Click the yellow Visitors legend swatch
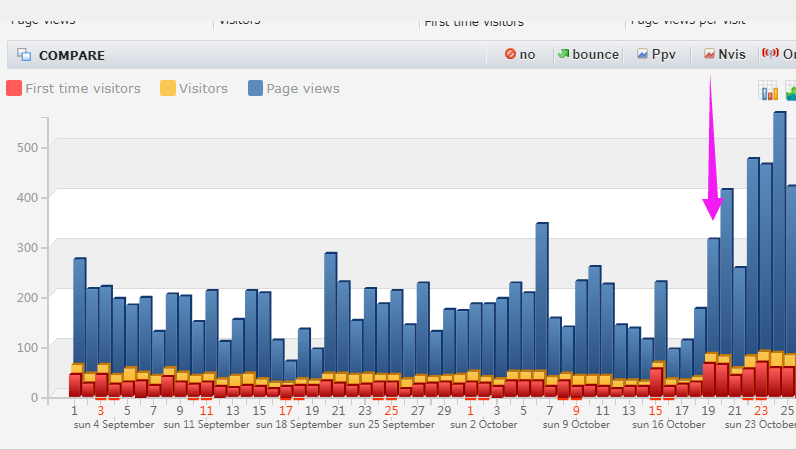Image resolution: width=796 pixels, height=450 pixels. 167,89
